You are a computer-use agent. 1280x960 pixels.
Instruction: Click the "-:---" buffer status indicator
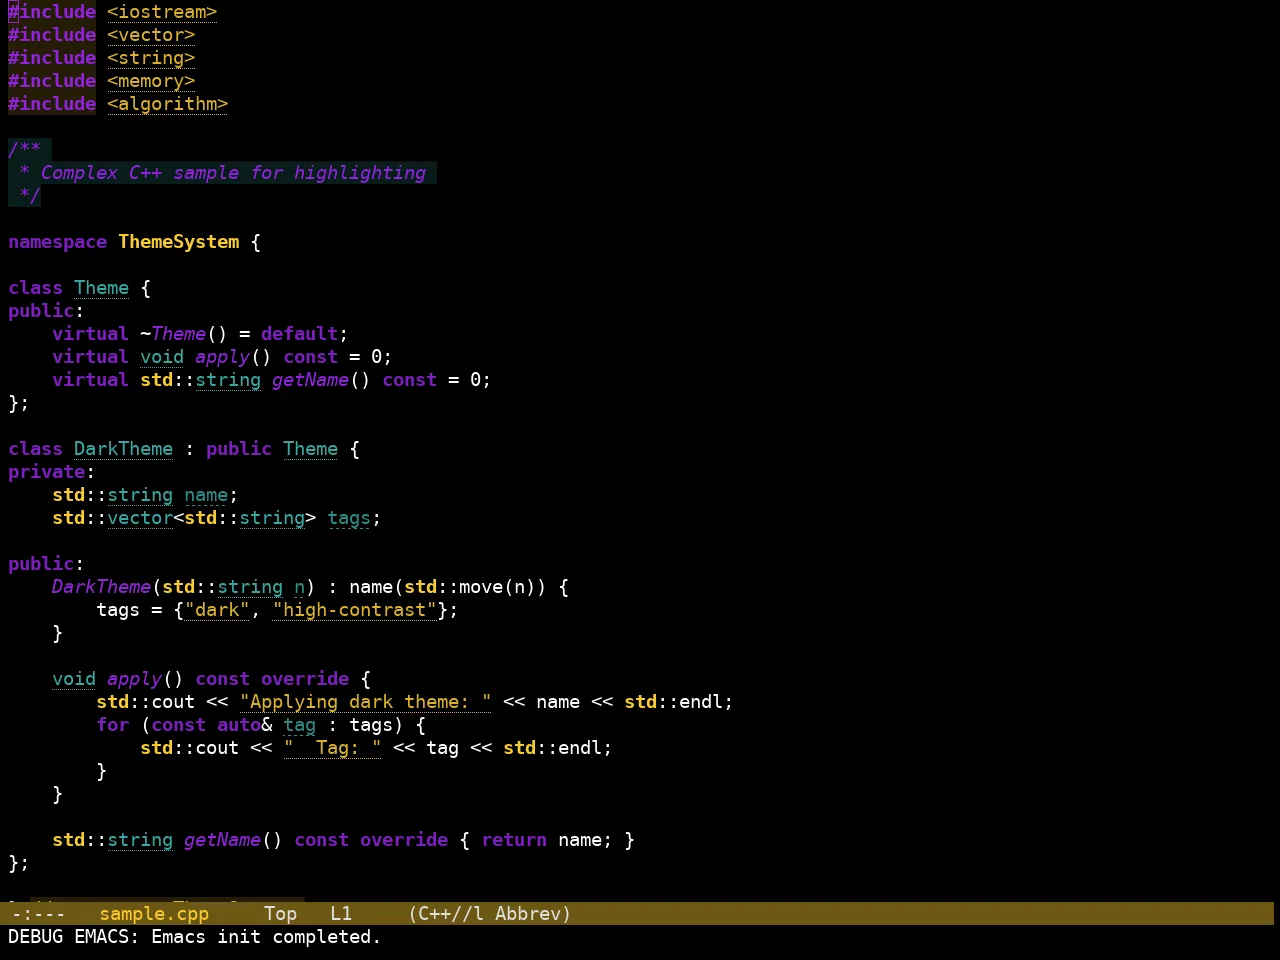click(37, 914)
